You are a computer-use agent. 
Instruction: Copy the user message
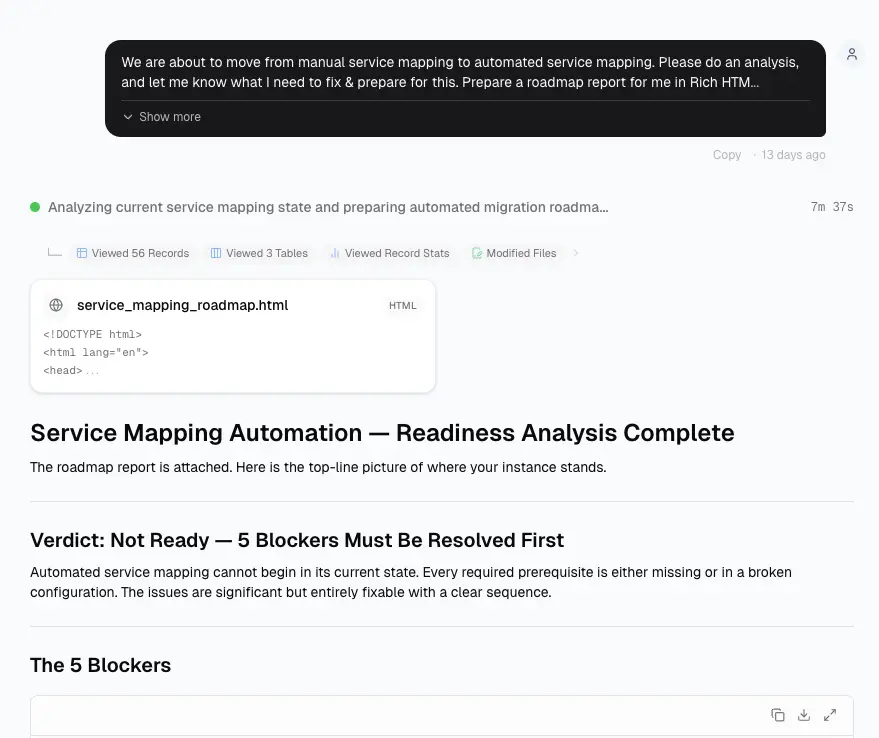(x=727, y=155)
